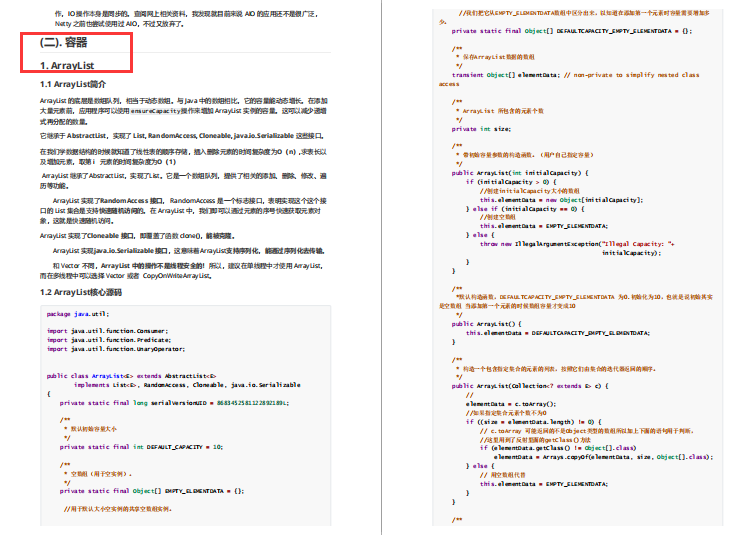The height and width of the screenshot is (535, 744).
Task: Click the subheading "1.1 ArrayList简介"
Action: tap(73, 84)
